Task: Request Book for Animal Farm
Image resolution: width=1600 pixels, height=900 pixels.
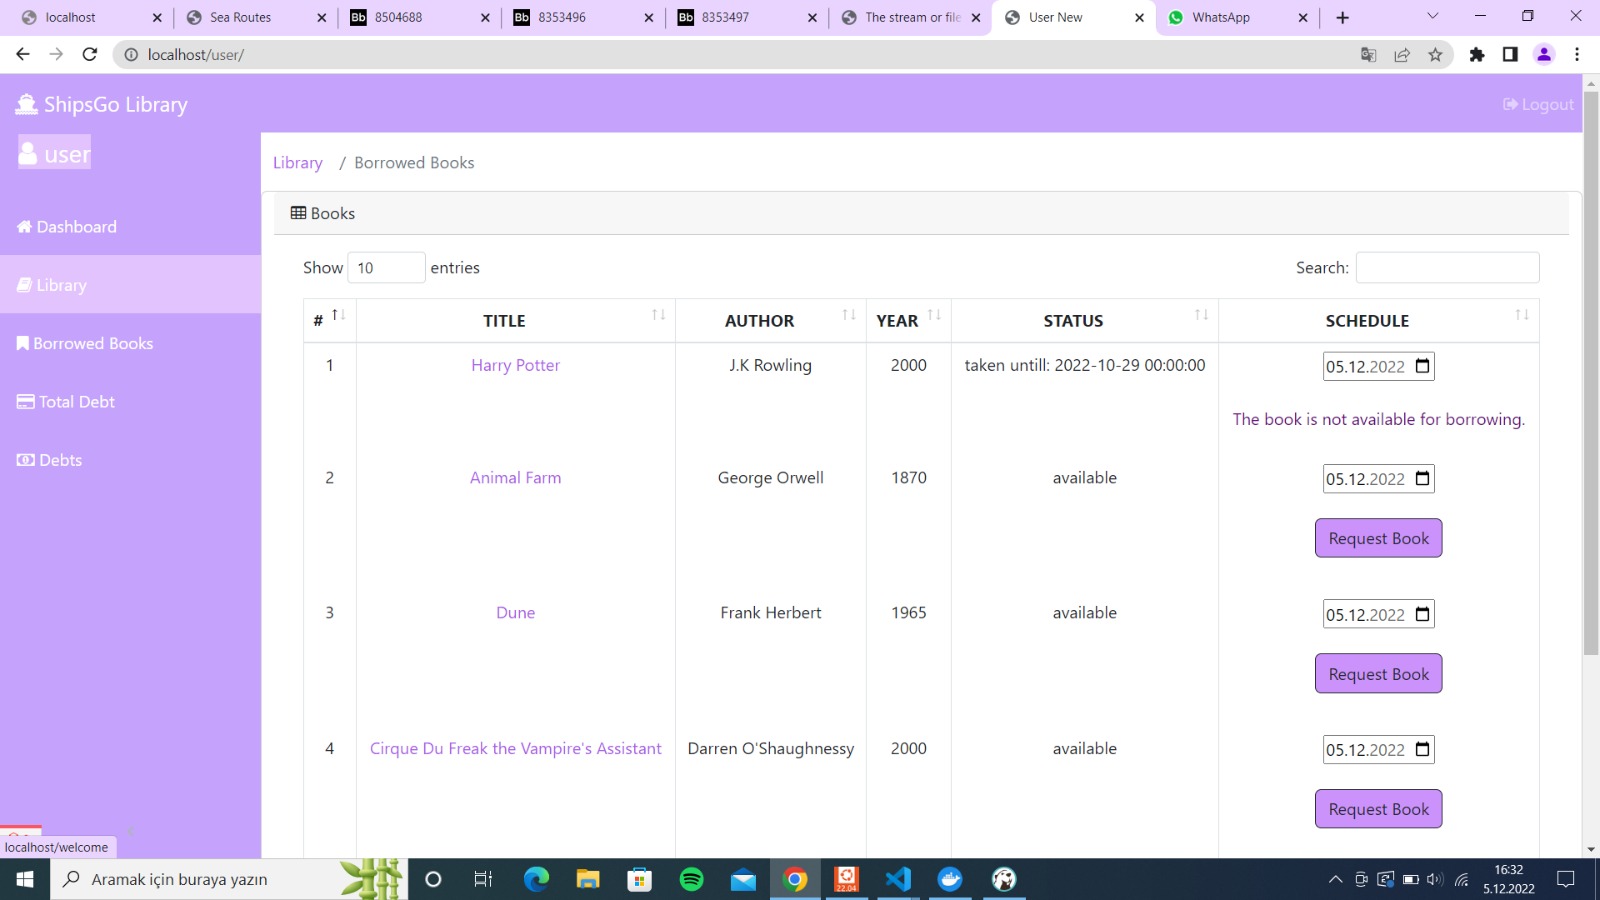Action: pyautogui.click(x=1378, y=538)
